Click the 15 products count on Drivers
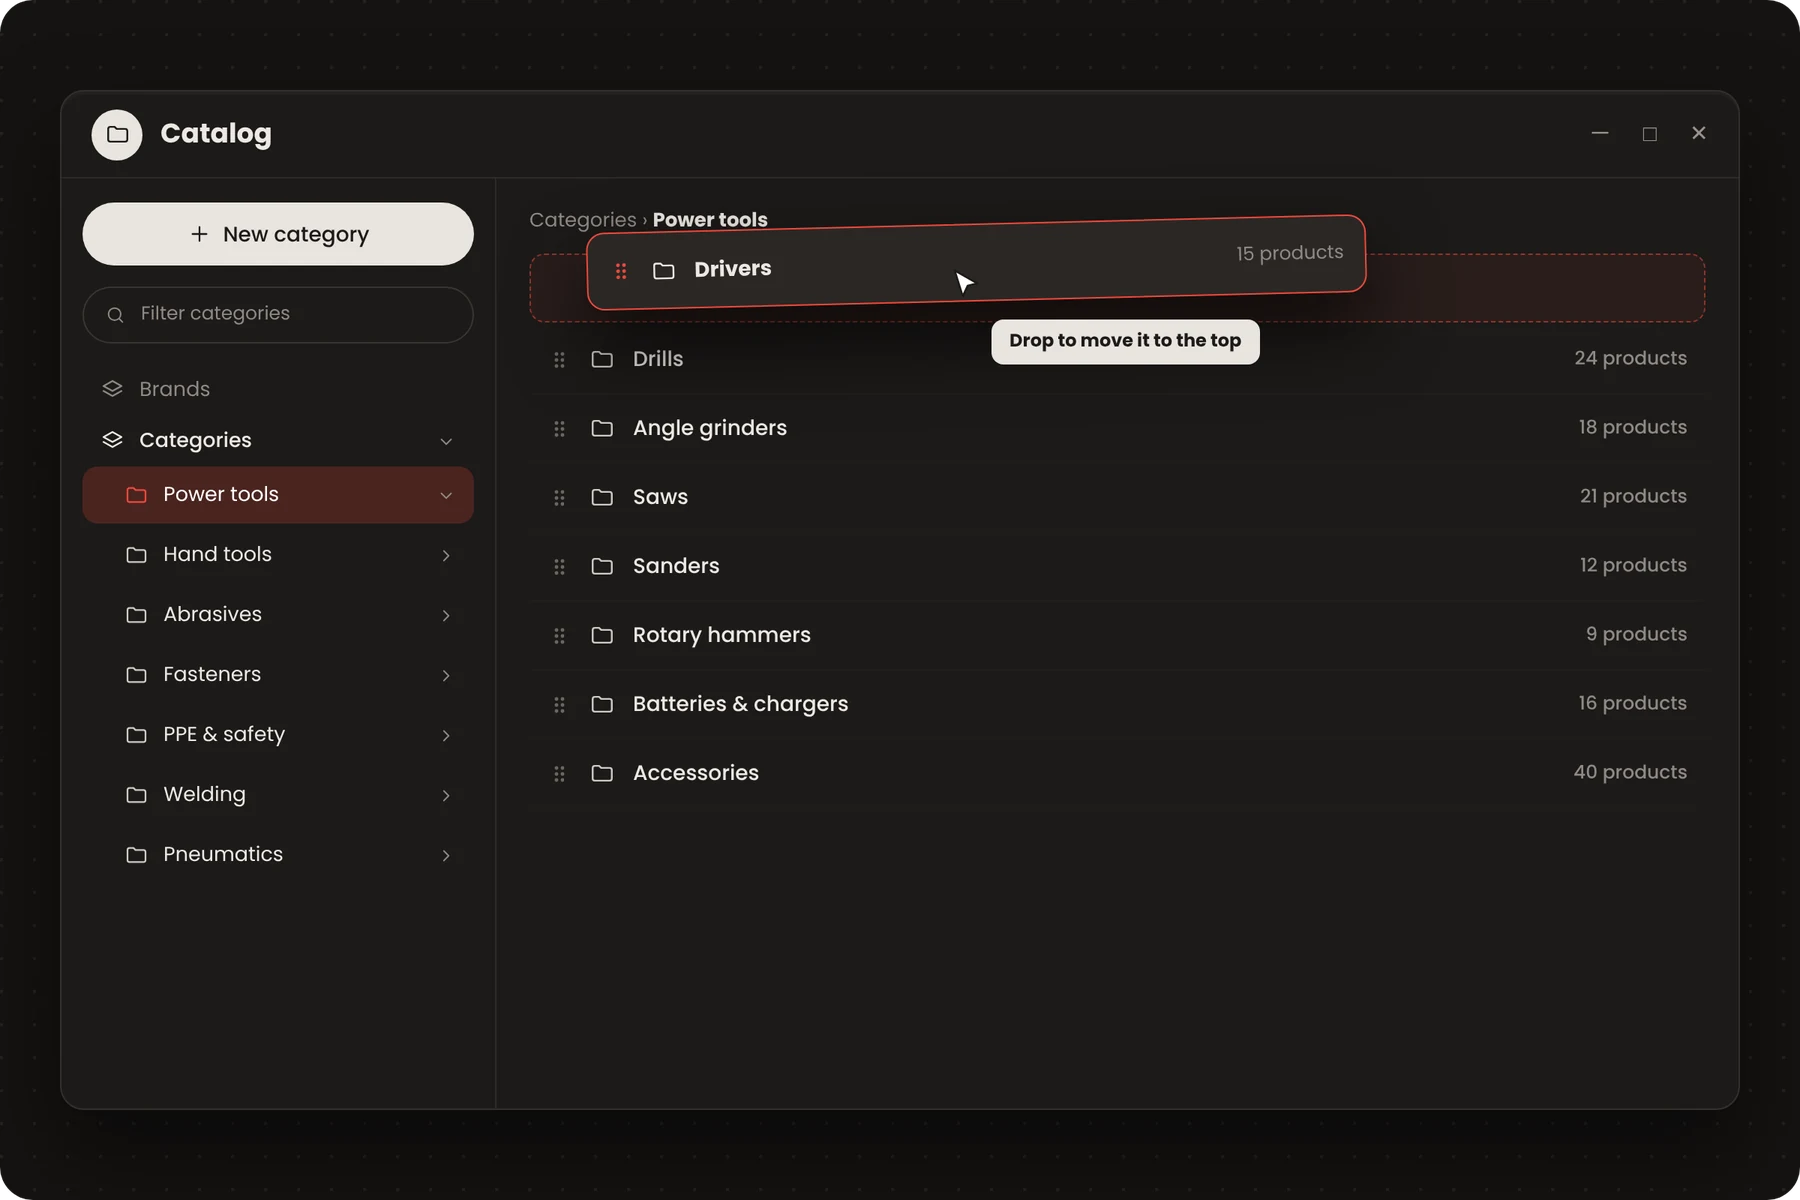This screenshot has height=1200, width=1800. (1290, 253)
